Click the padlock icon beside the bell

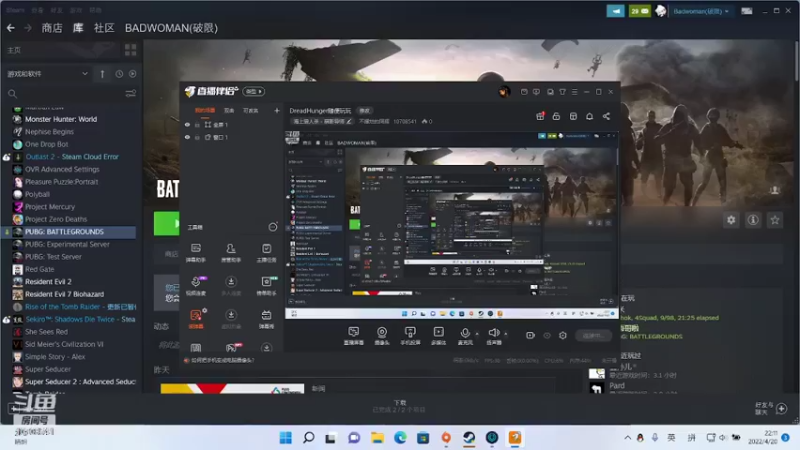click(x=556, y=116)
